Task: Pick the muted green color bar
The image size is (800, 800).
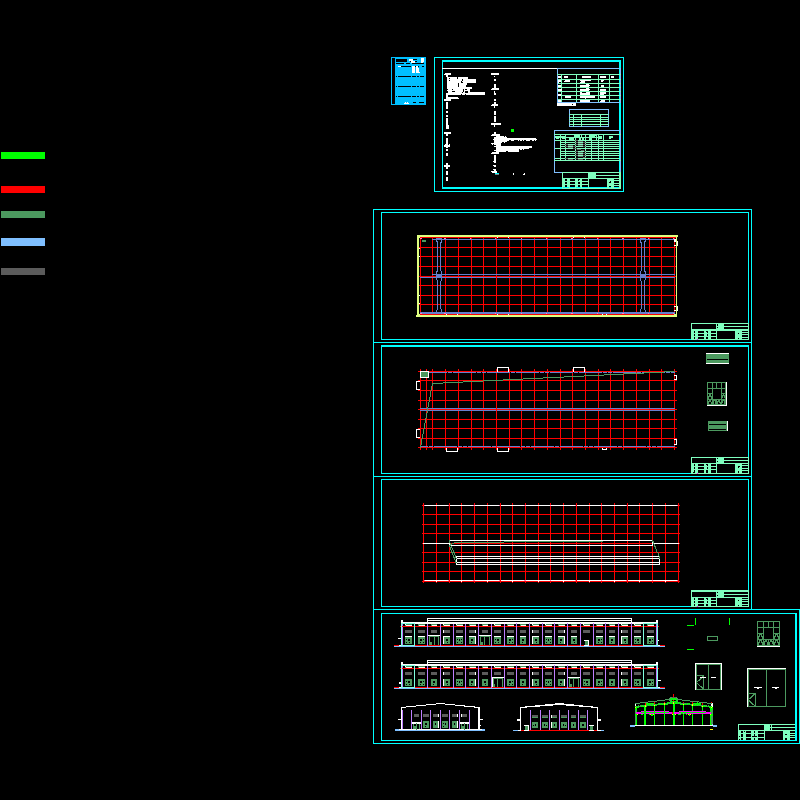Action: 23,215
